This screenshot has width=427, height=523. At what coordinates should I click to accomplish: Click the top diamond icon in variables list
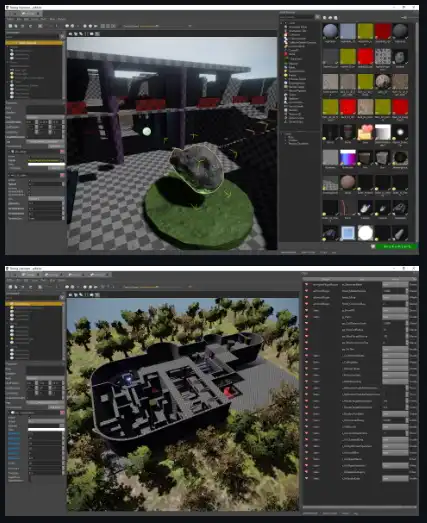pos(306,285)
